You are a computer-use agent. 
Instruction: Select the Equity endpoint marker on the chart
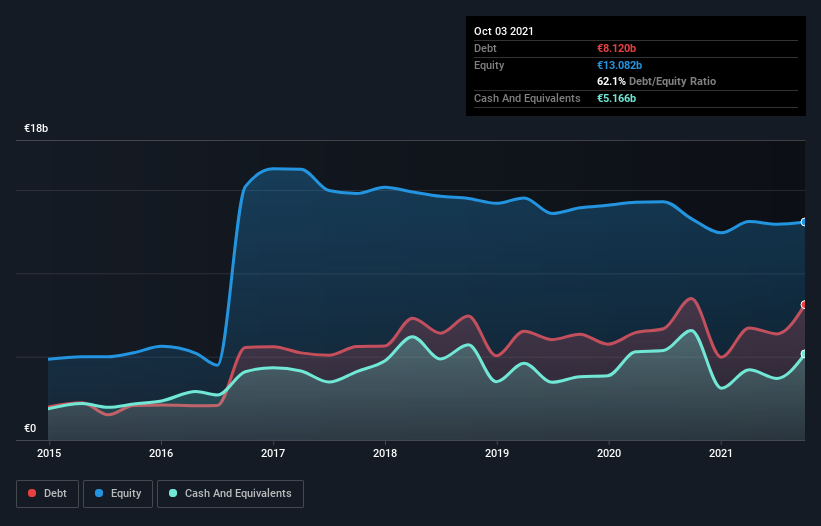804,222
